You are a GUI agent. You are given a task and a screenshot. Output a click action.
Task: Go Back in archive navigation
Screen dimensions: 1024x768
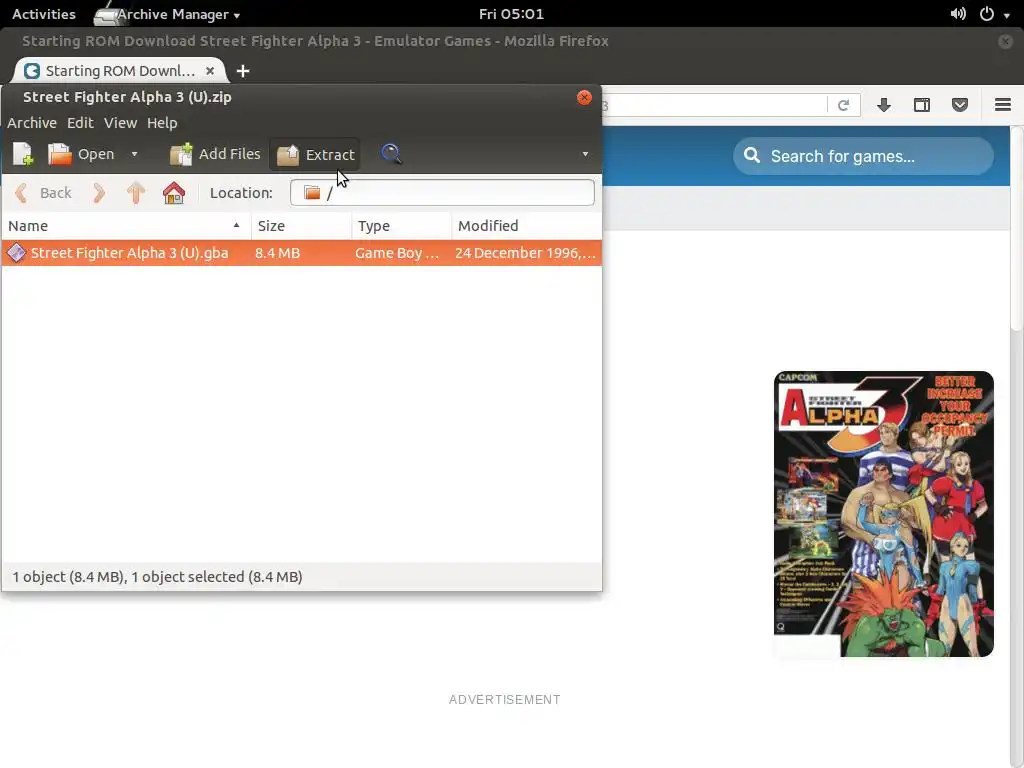click(43, 193)
